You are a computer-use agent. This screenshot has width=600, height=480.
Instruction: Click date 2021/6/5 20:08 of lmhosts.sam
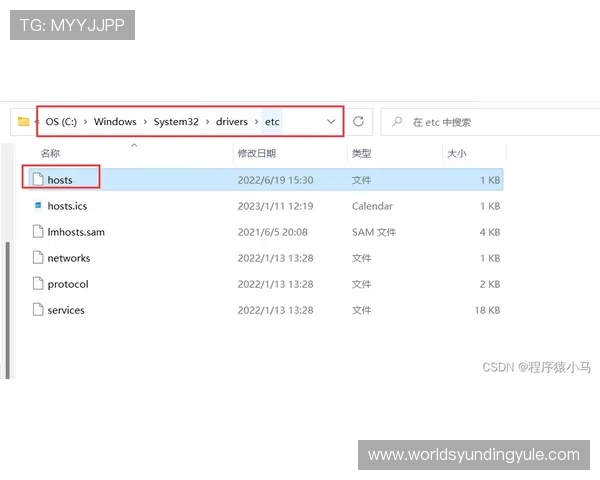pos(272,232)
